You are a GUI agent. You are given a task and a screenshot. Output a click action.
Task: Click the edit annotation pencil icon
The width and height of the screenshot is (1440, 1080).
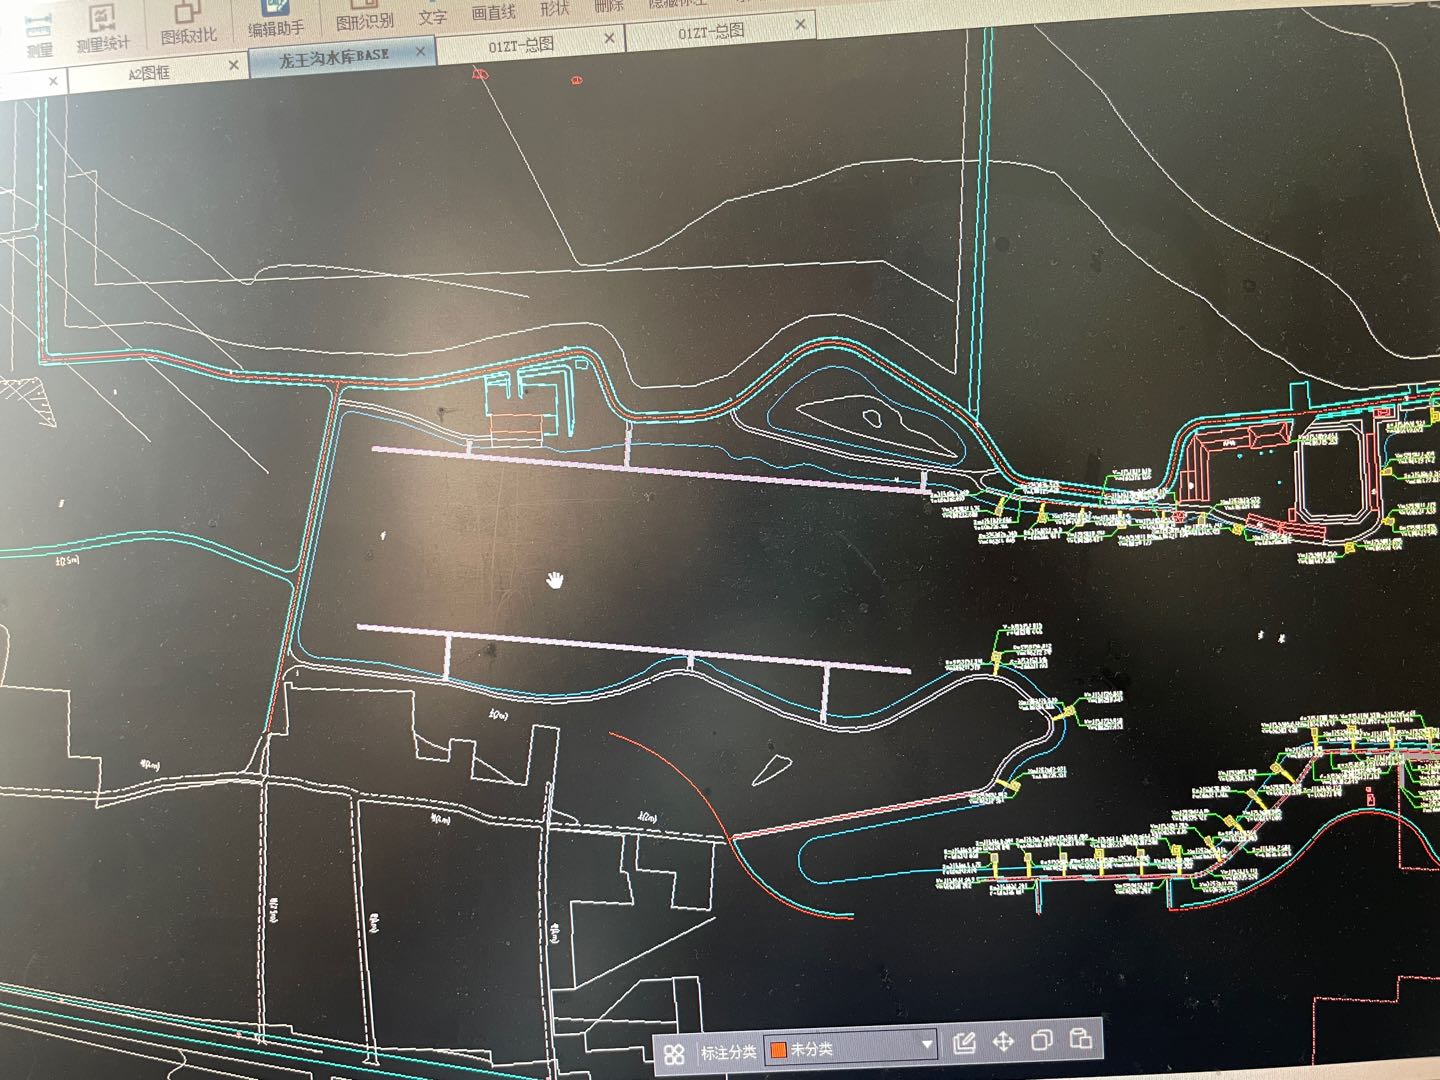[964, 1043]
